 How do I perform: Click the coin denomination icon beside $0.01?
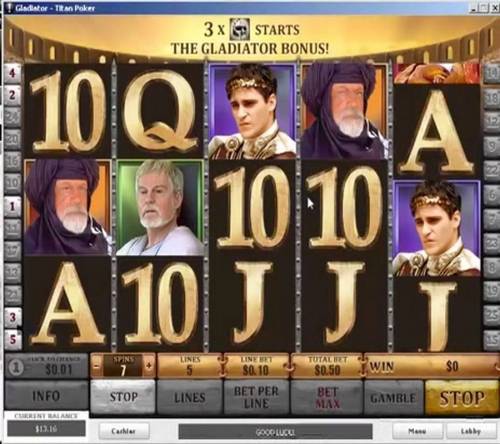[16, 368]
